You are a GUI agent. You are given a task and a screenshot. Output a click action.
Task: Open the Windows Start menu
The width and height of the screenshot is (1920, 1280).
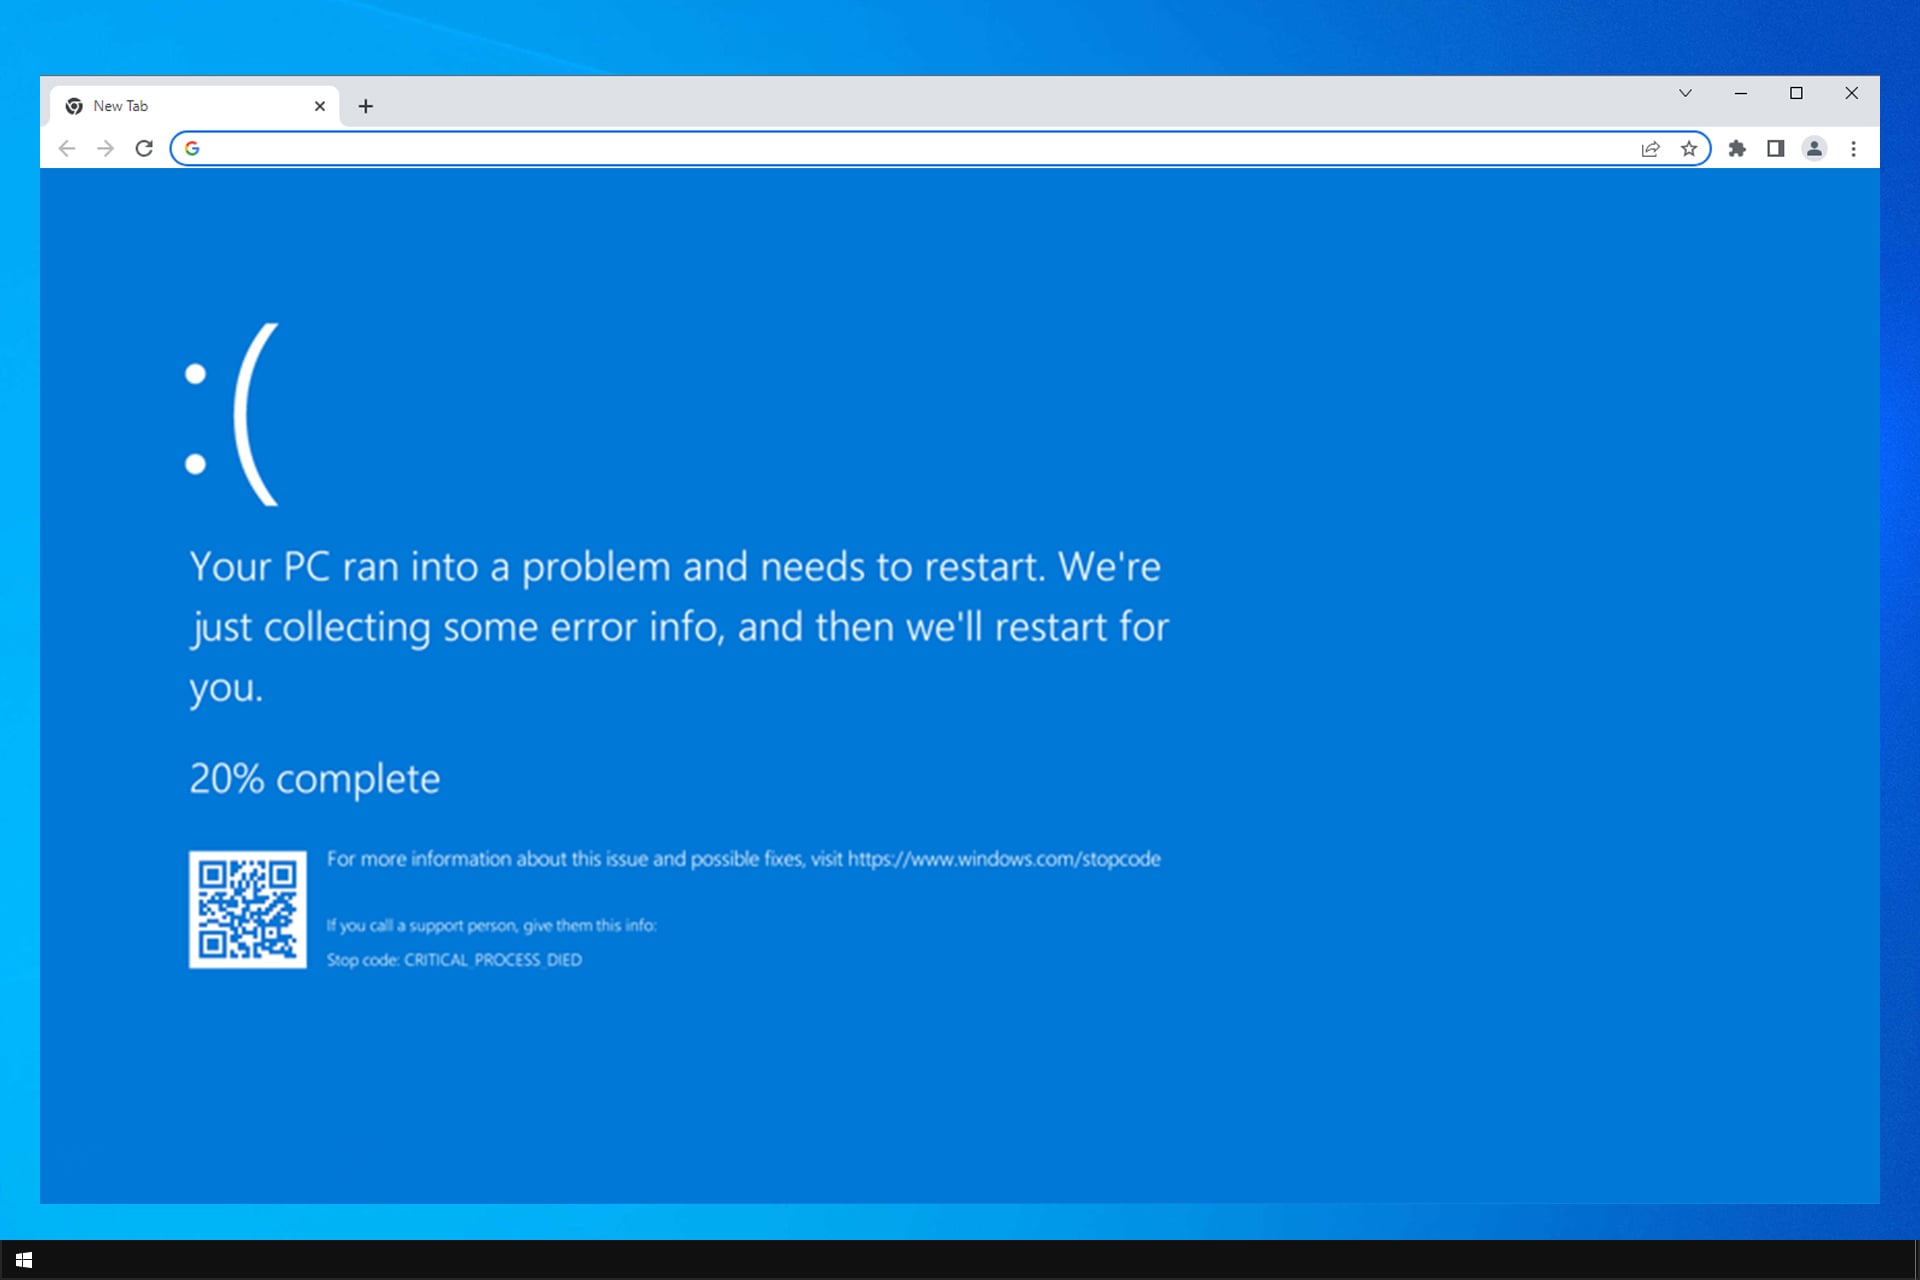tap(24, 1260)
